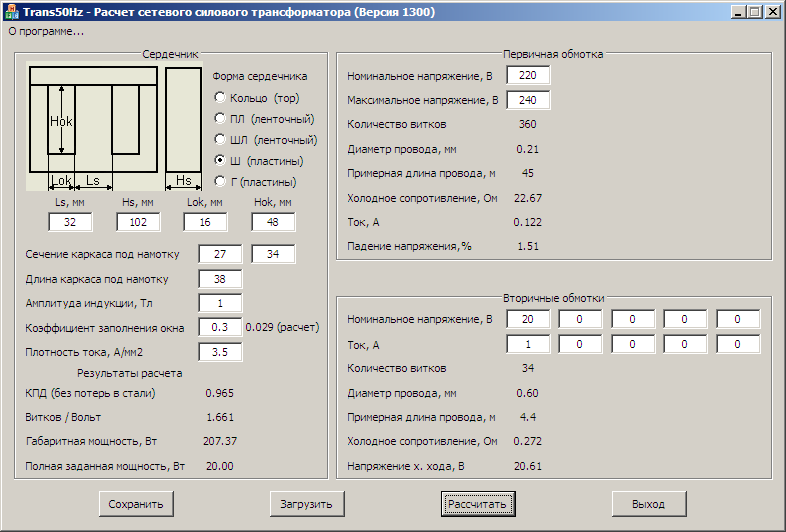The image size is (786, 532).
Task: Click the «0.029 (расчет)» value
Action: tap(282, 327)
